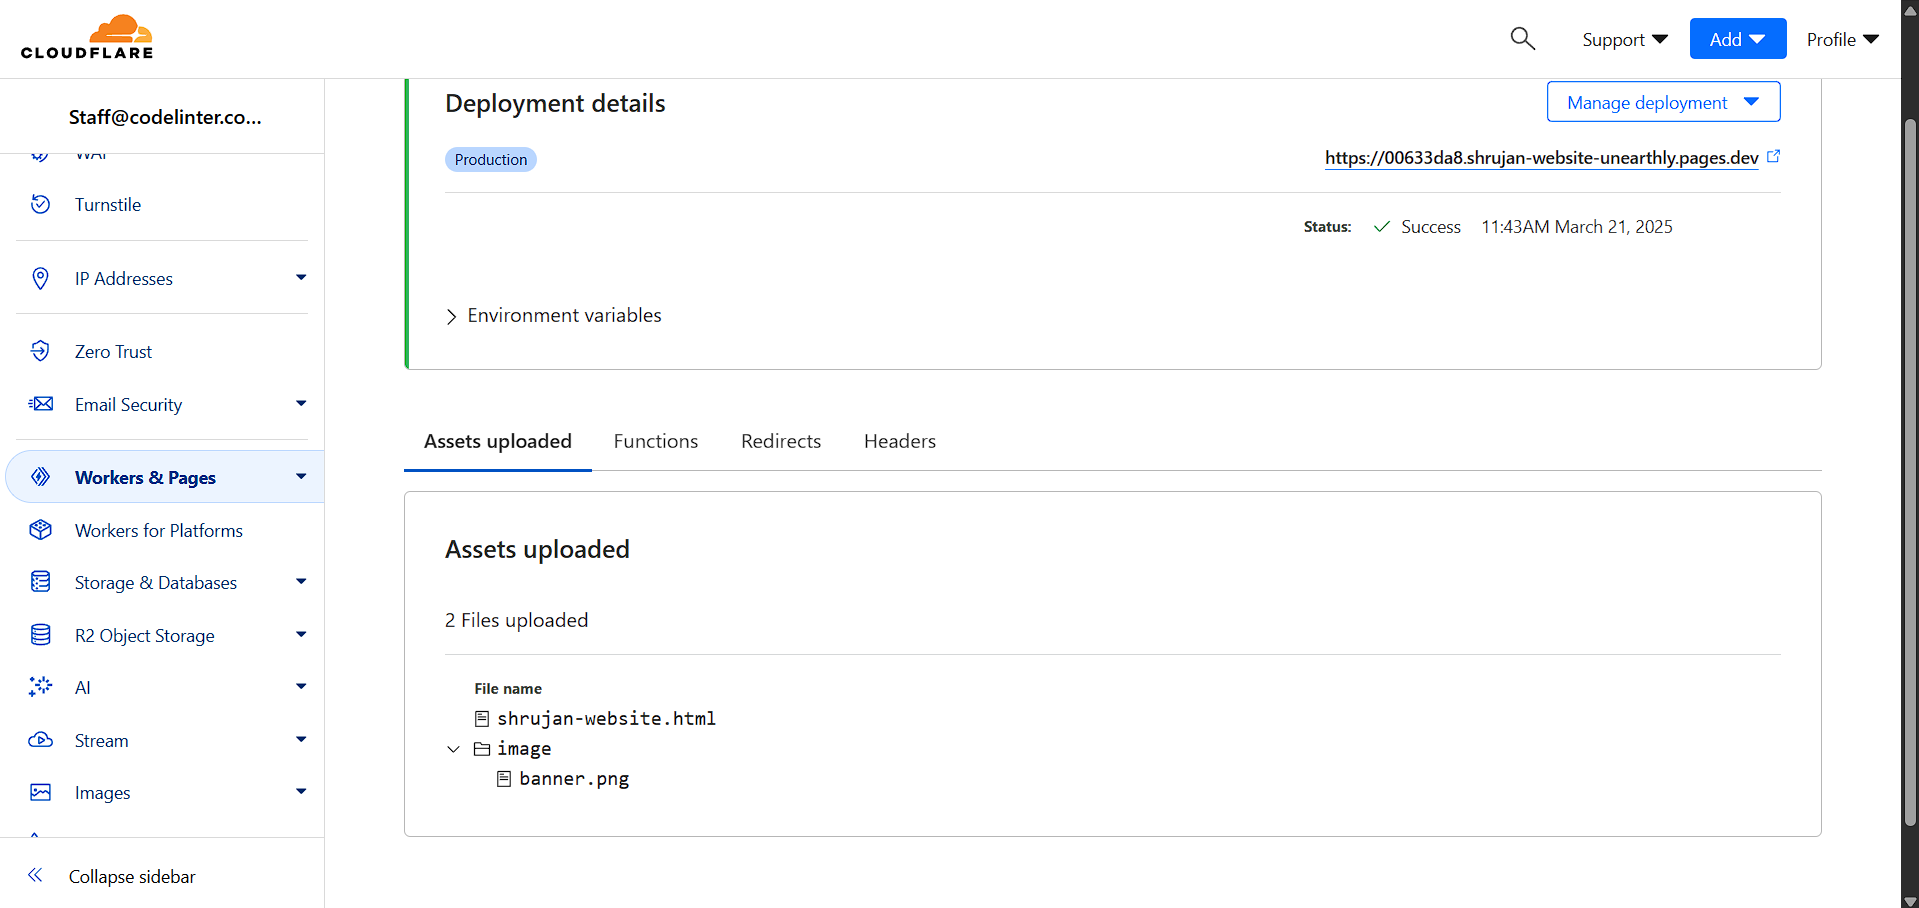
Task: Expand the Storage & Databases menu arrow
Action: click(x=301, y=581)
